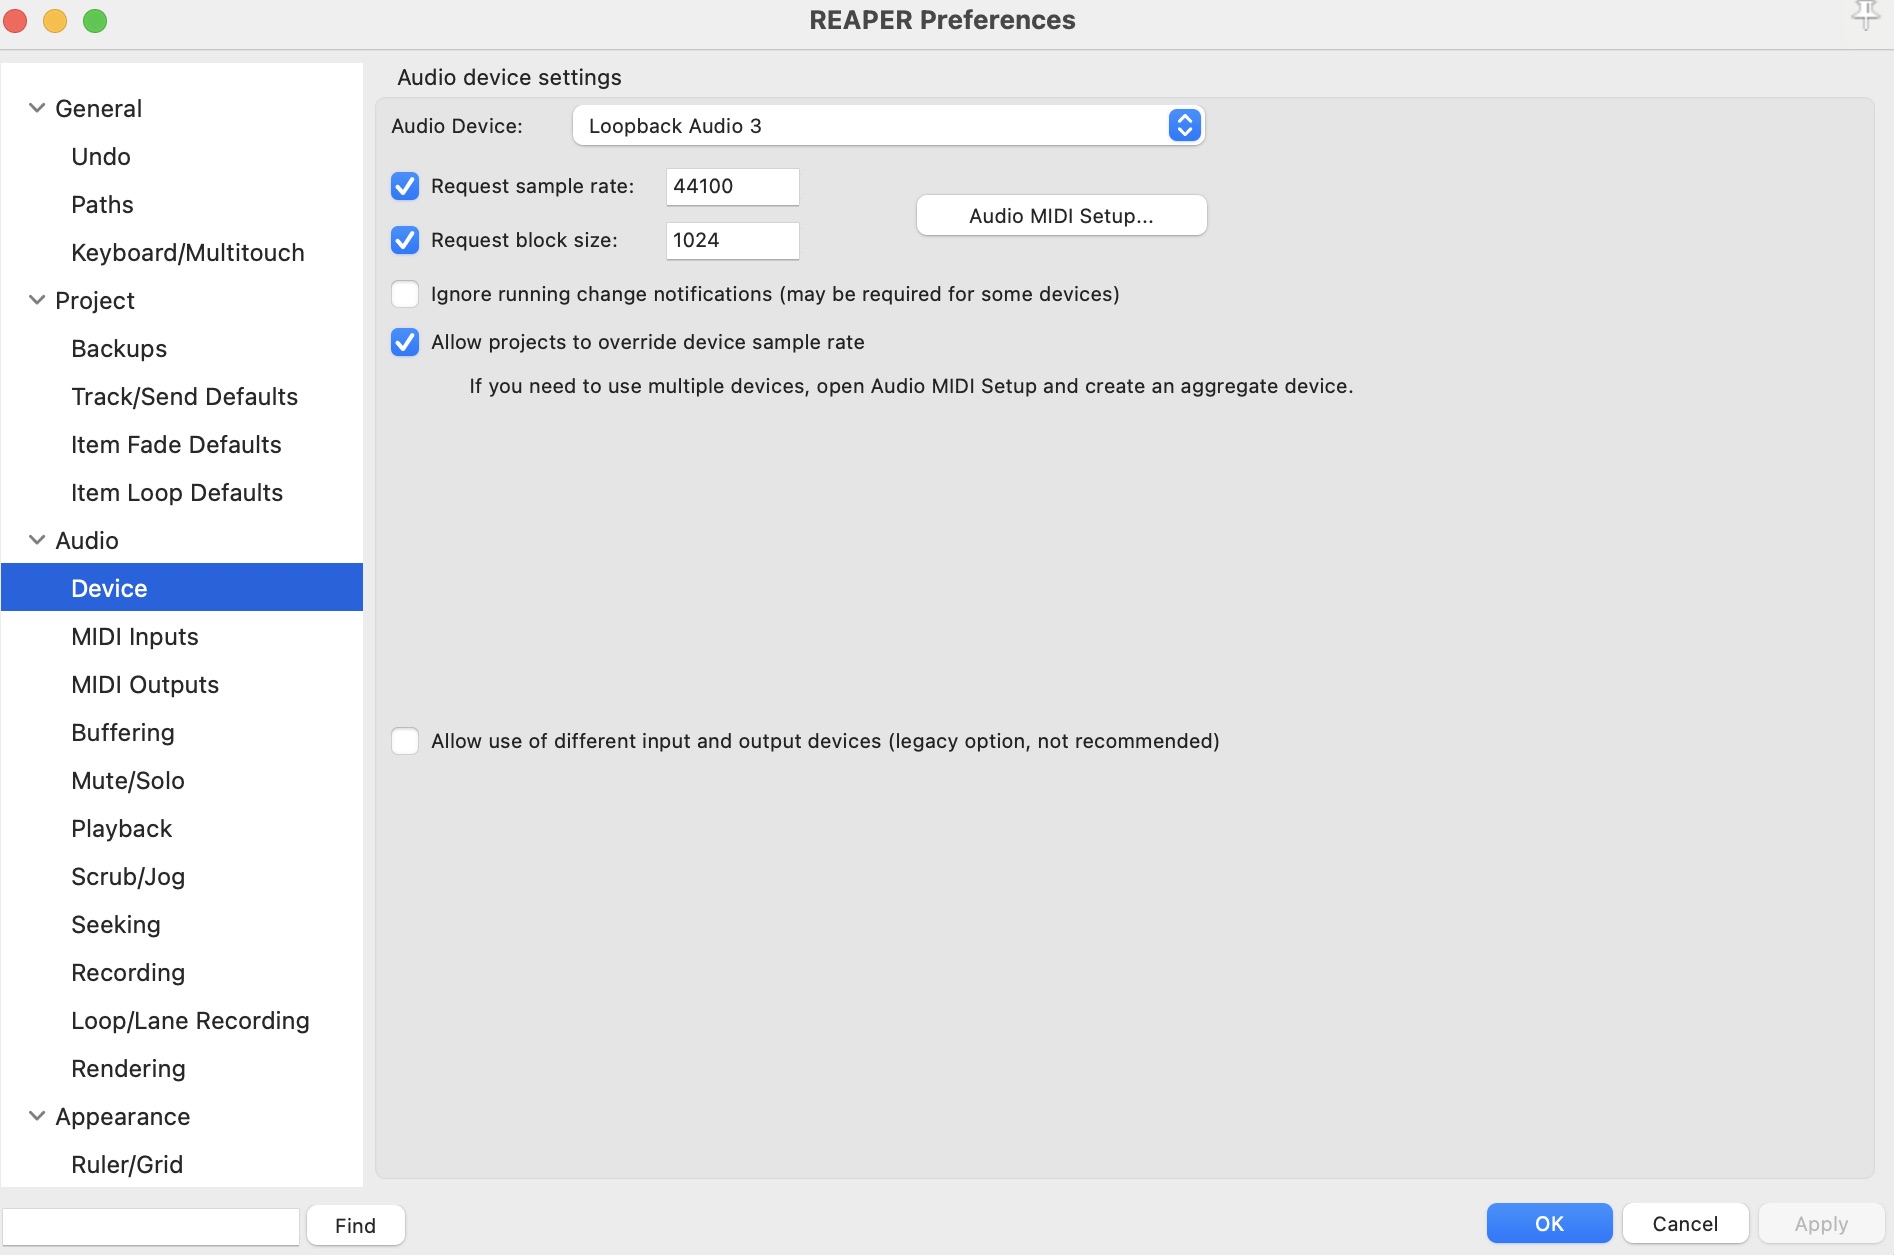Click the Cancel button
This screenshot has height=1255, width=1894.
pyautogui.click(x=1685, y=1223)
